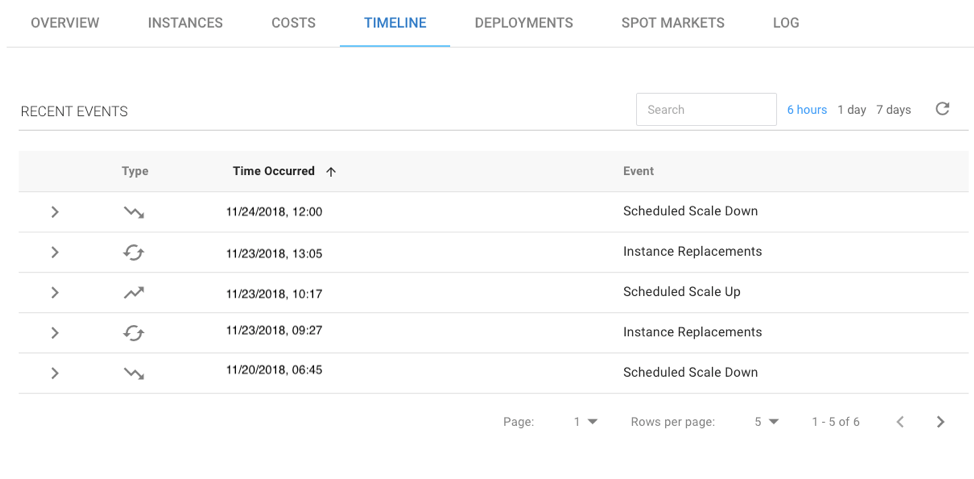974x479 pixels.
Task: Expand the 11/23/2018, 09:27 event row
Action: coord(55,333)
